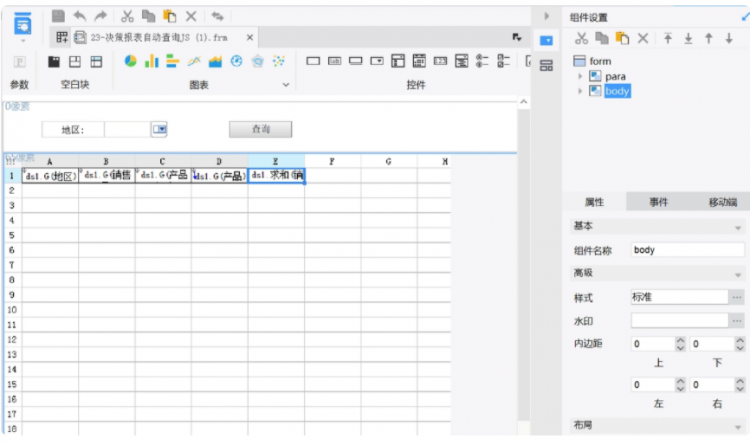Switch to the 属性 tab

click(x=594, y=202)
